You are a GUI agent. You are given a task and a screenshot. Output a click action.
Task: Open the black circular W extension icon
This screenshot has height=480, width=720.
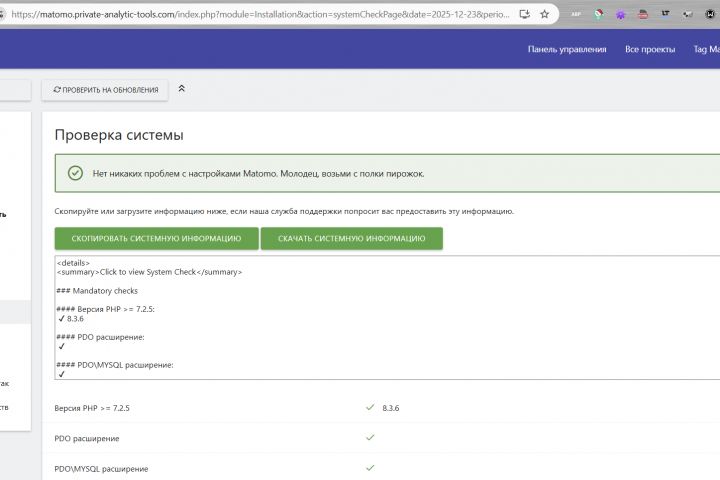710,14
